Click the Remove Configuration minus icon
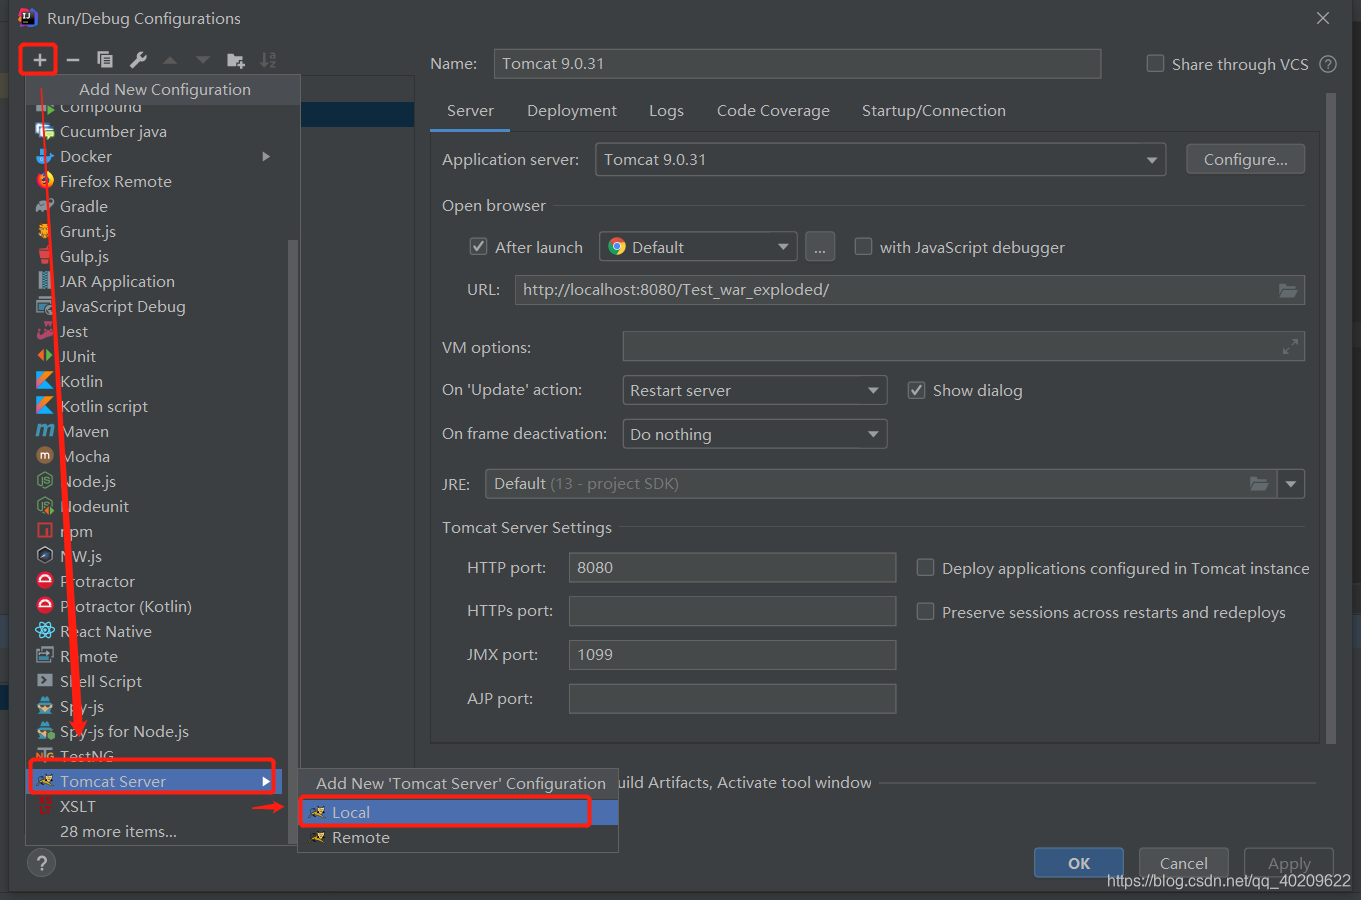 (73, 60)
